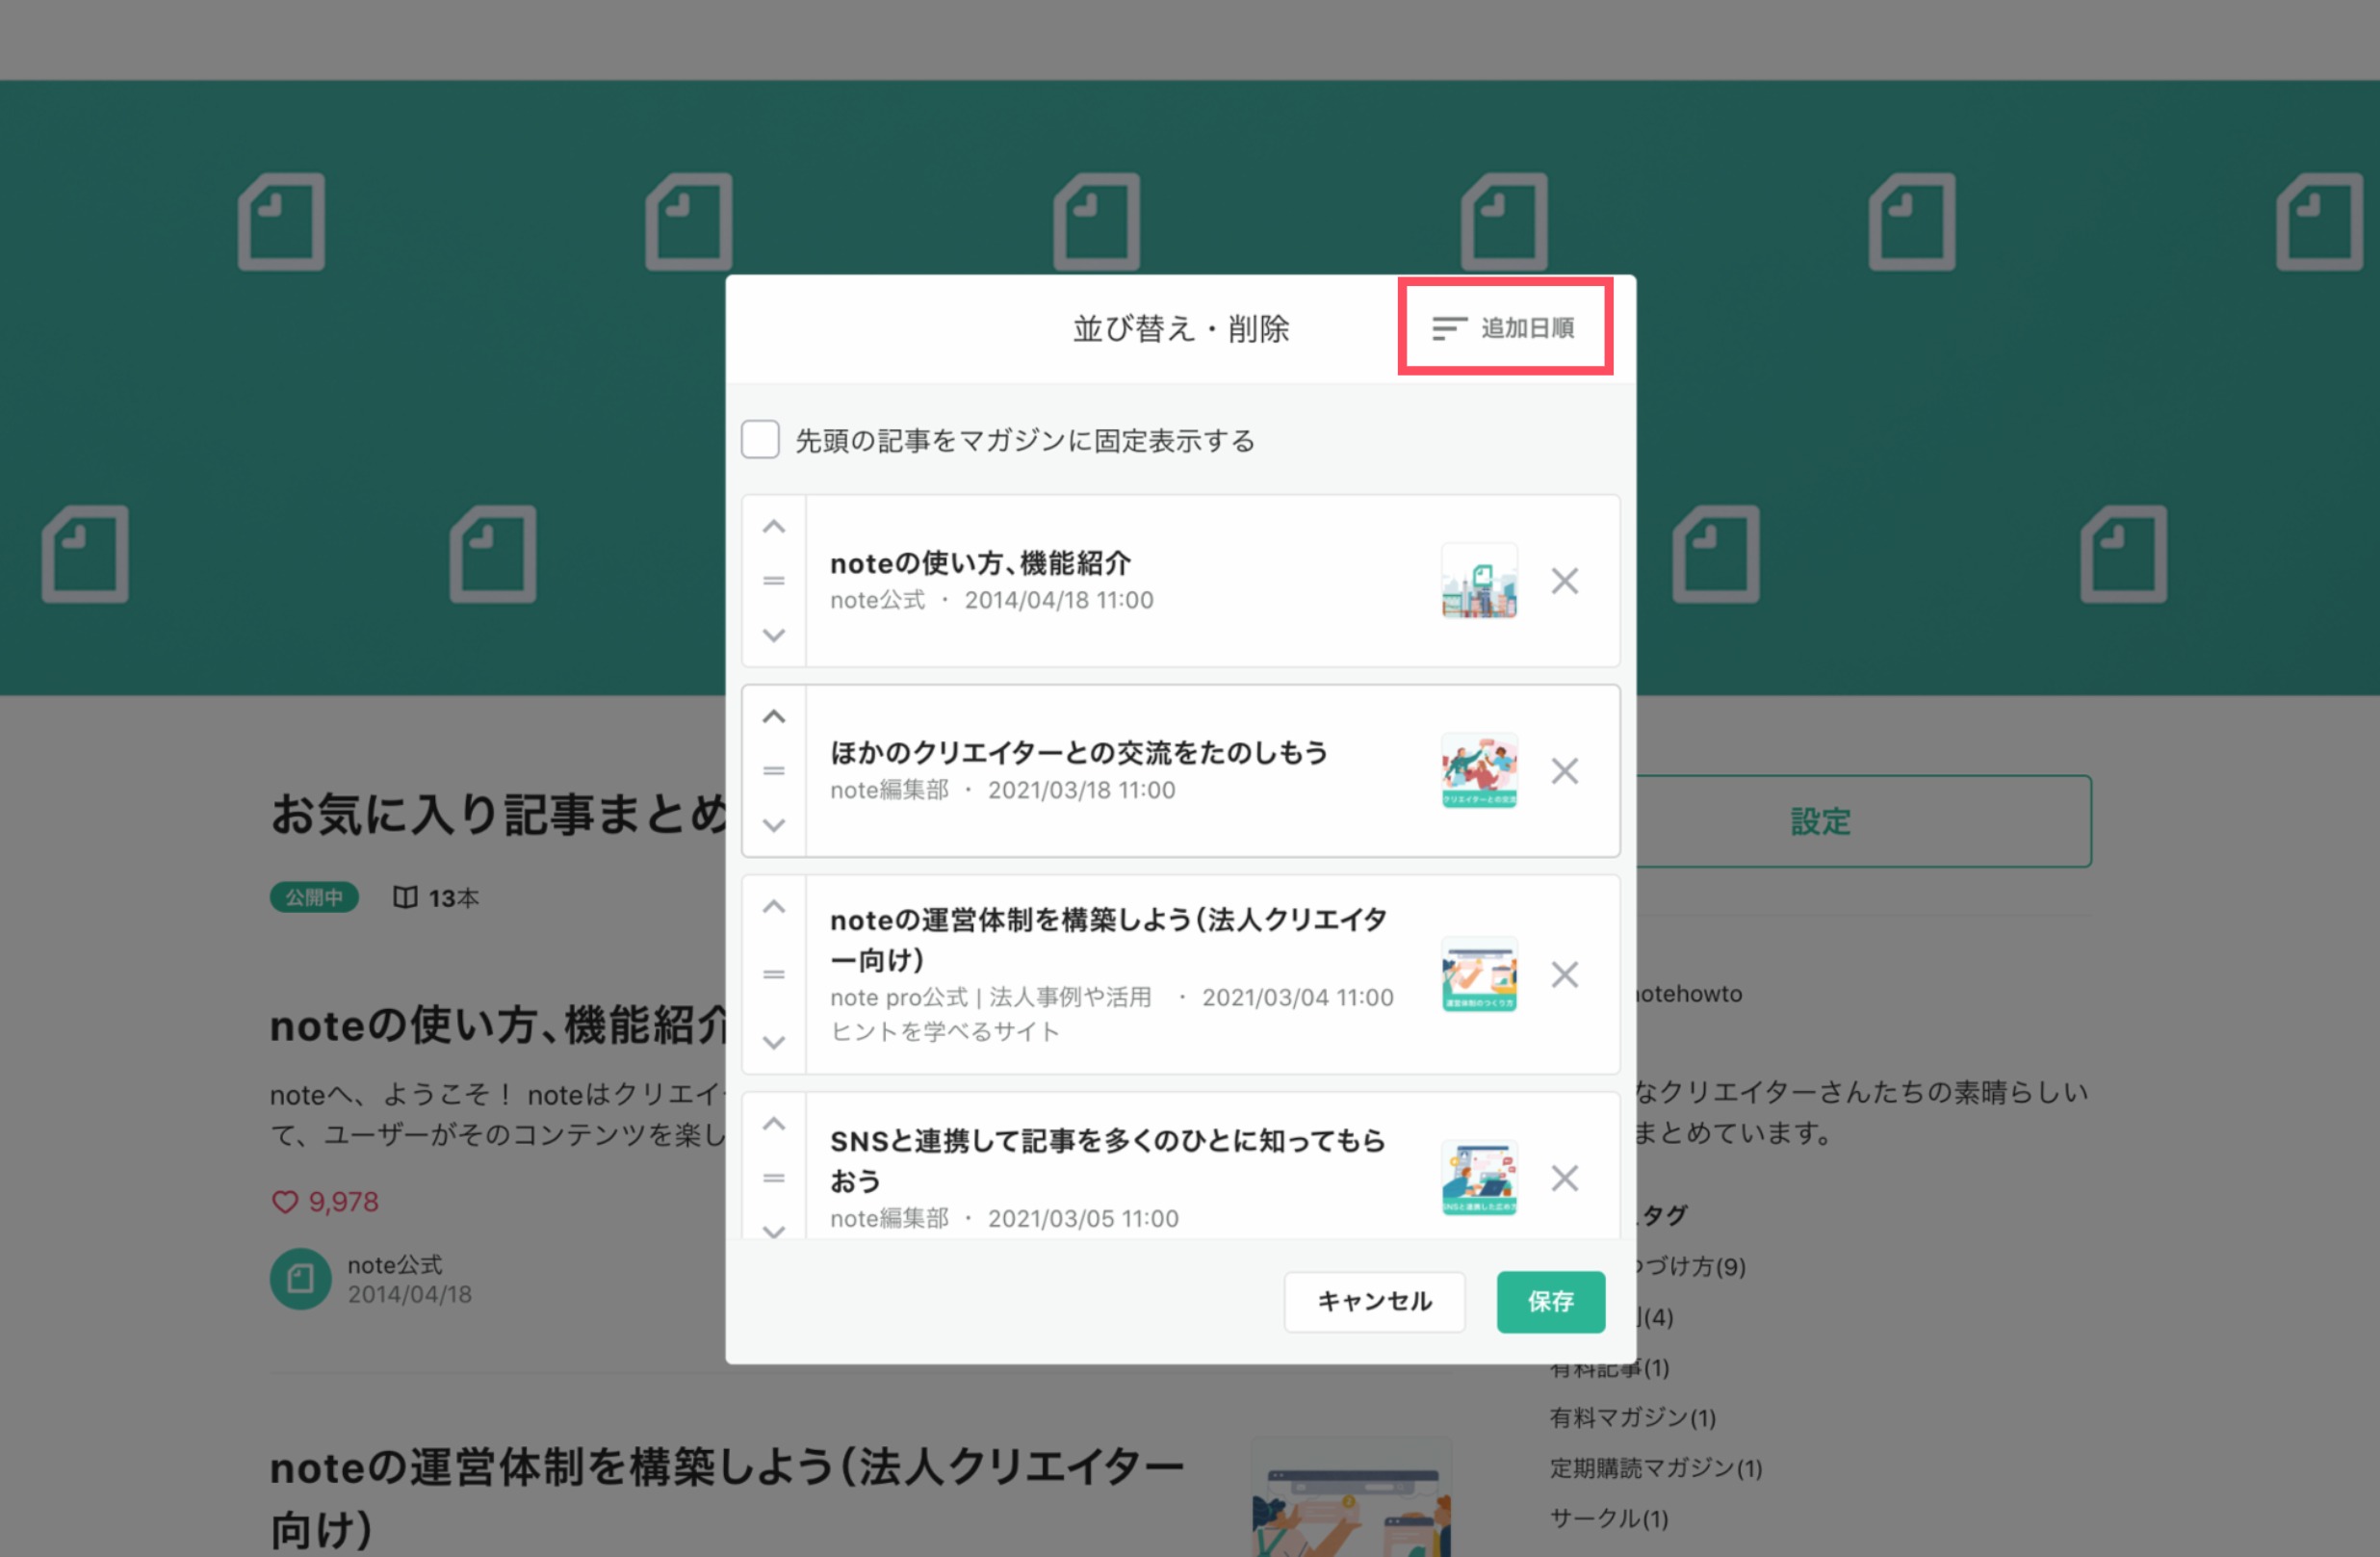Click the 公開中 status badge

[314, 897]
